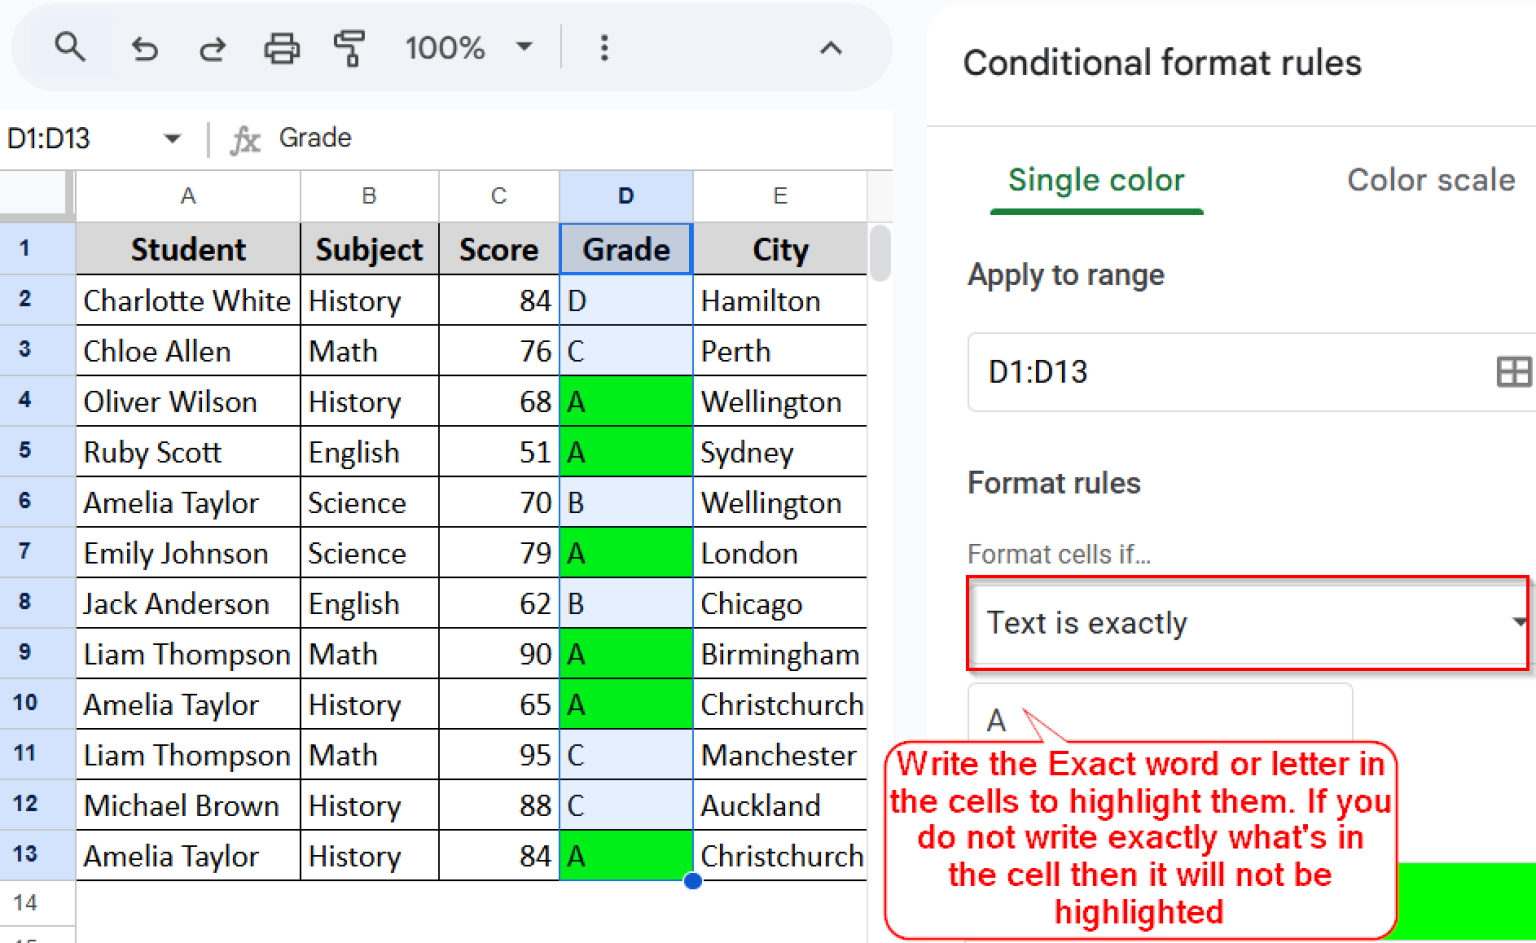This screenshot has height=943, width=1536.
Task: Redo the last action
Action: coord(212,47)
